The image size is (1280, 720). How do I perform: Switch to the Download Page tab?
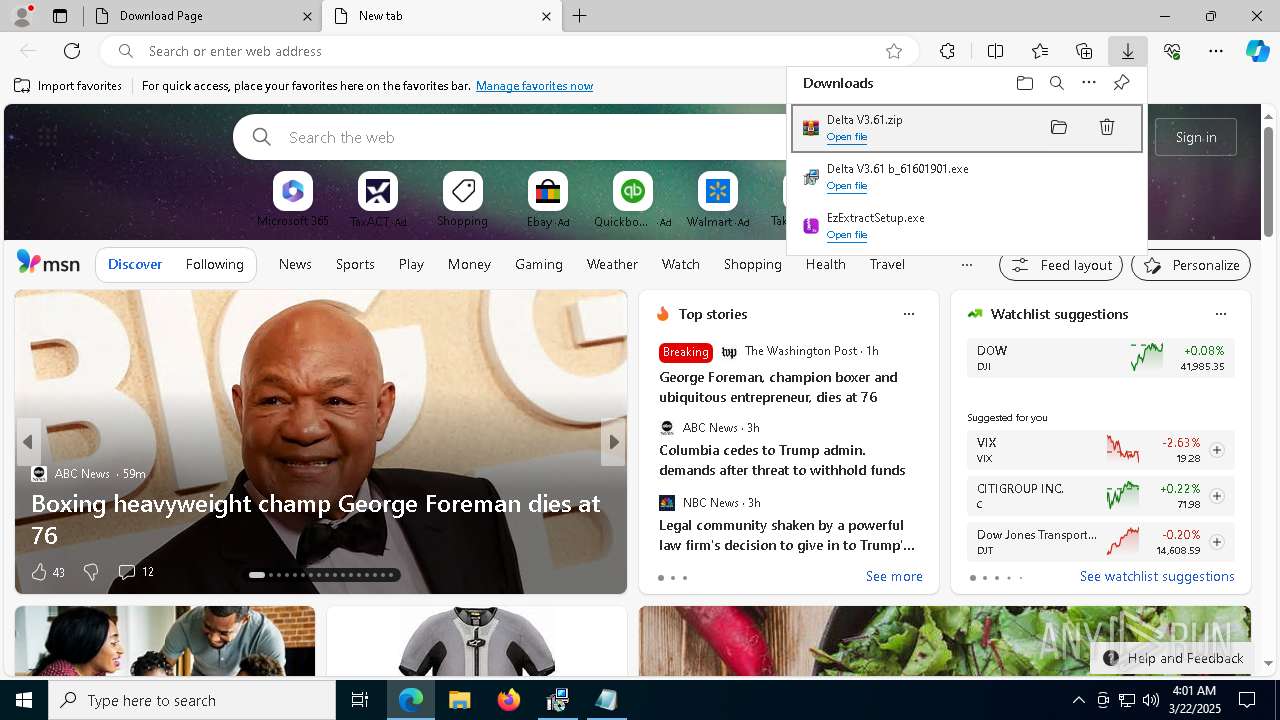pyautogui.click(x=202, y=16)
